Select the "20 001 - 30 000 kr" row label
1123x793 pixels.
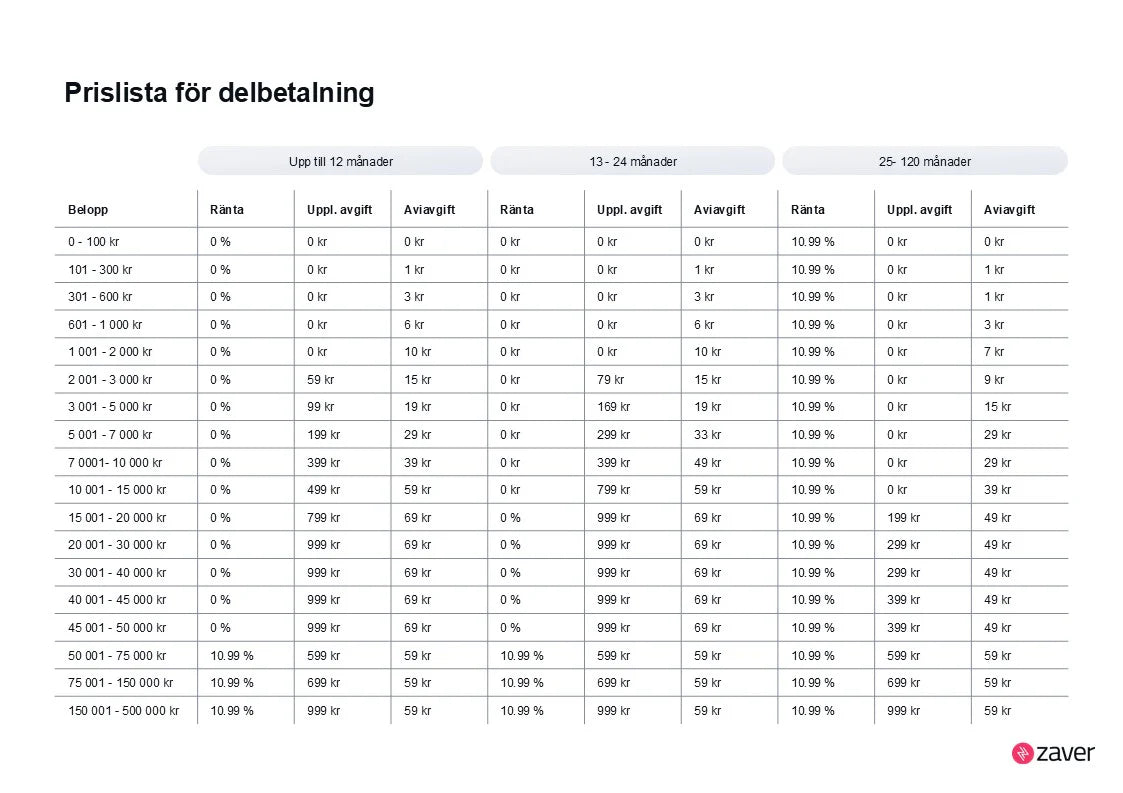pyautogui.click(x=117, y=545)
